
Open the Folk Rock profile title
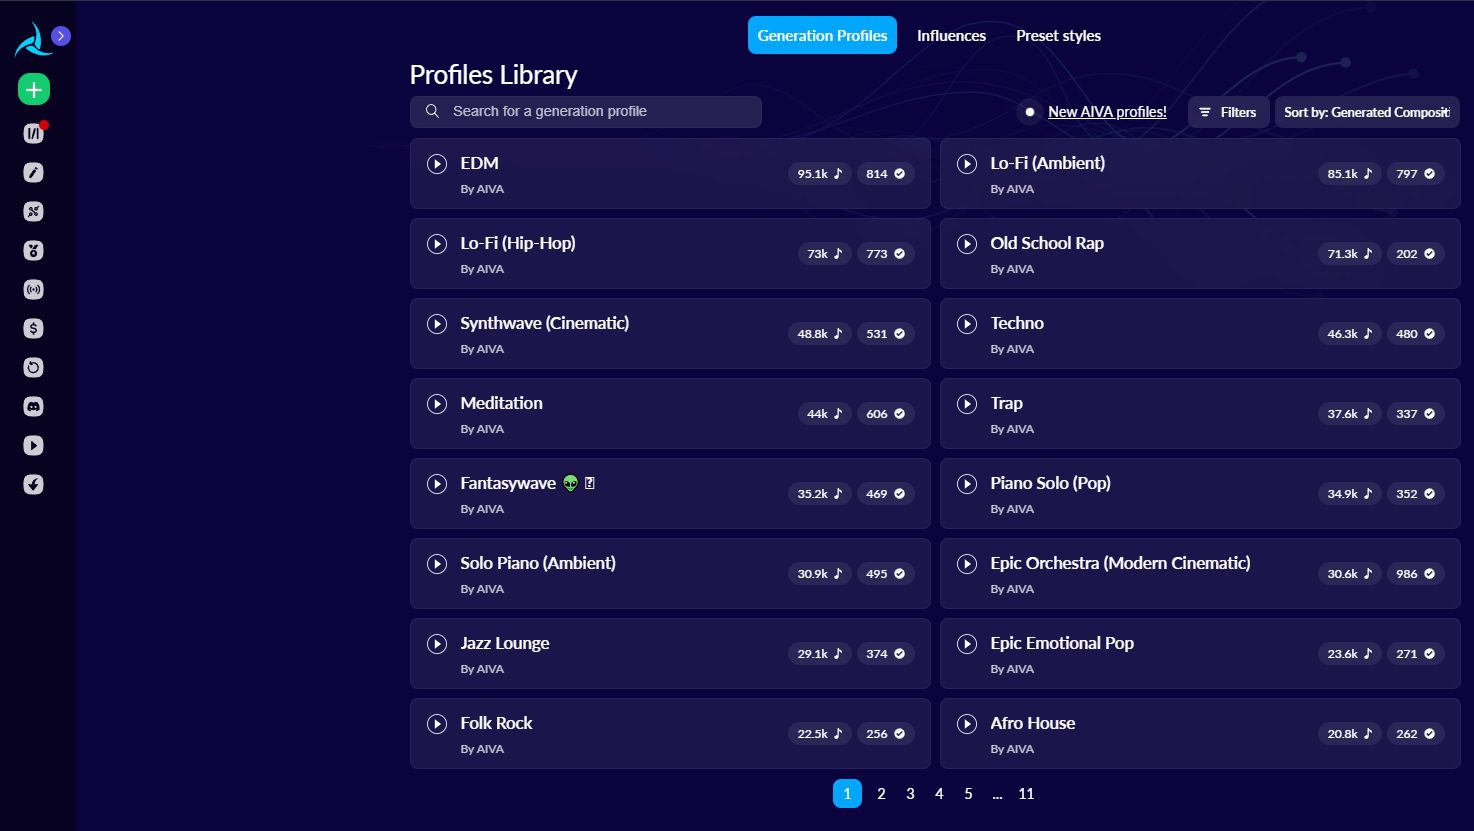pyautogui.click(x=496, y=723)
